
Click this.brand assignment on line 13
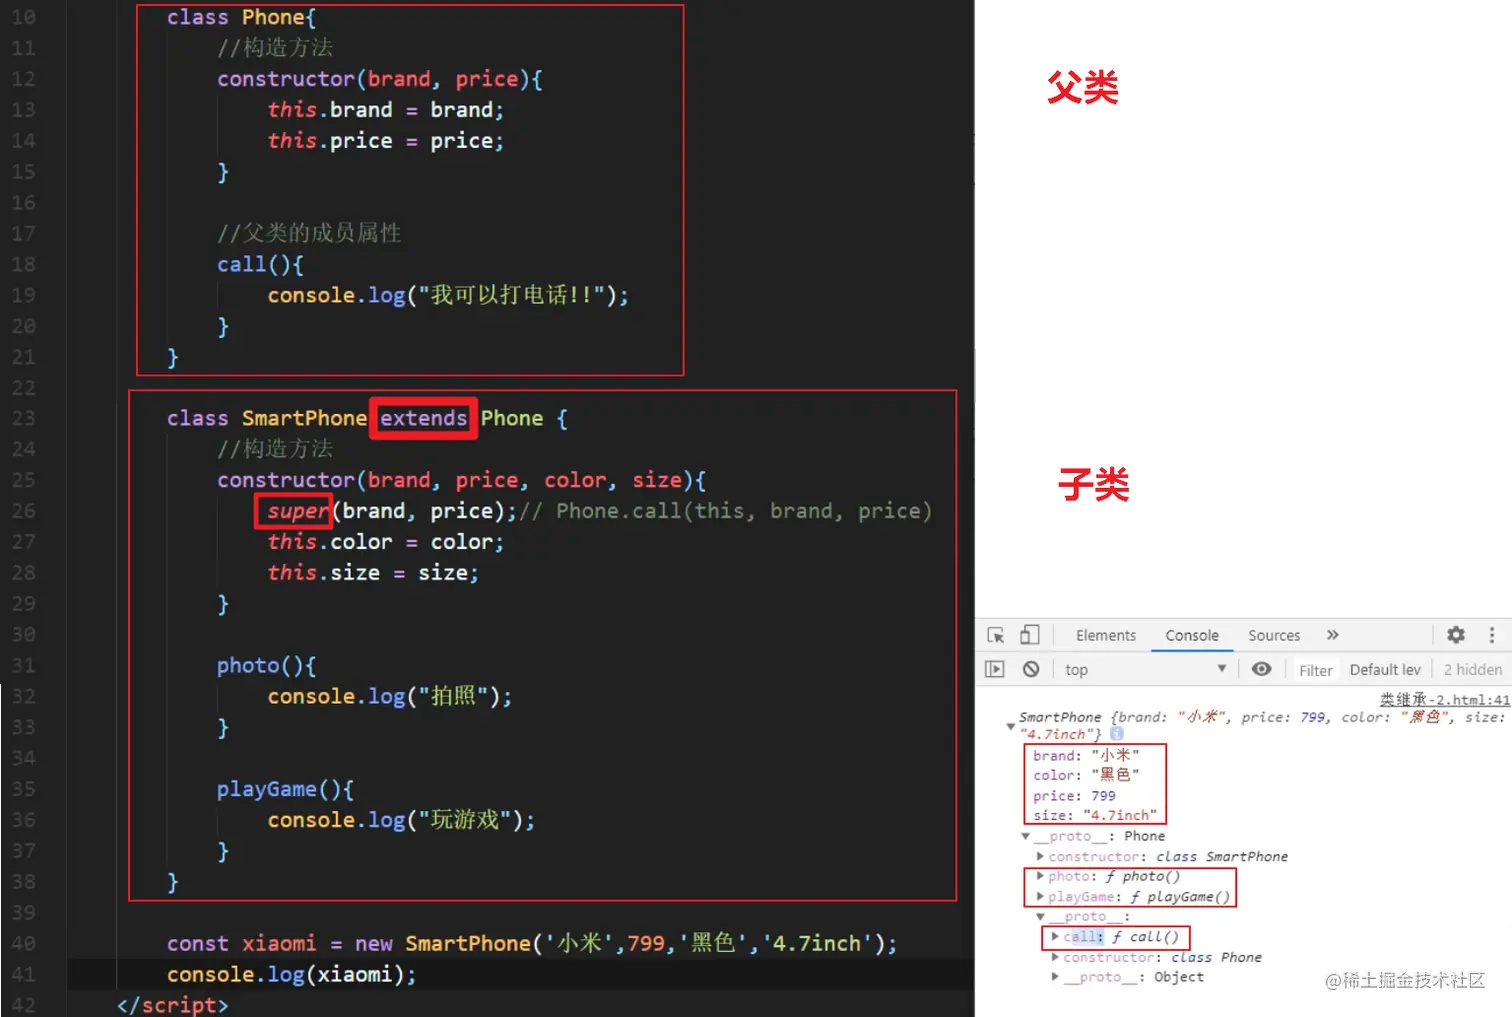pyautogui.click(x=385, y=110)
